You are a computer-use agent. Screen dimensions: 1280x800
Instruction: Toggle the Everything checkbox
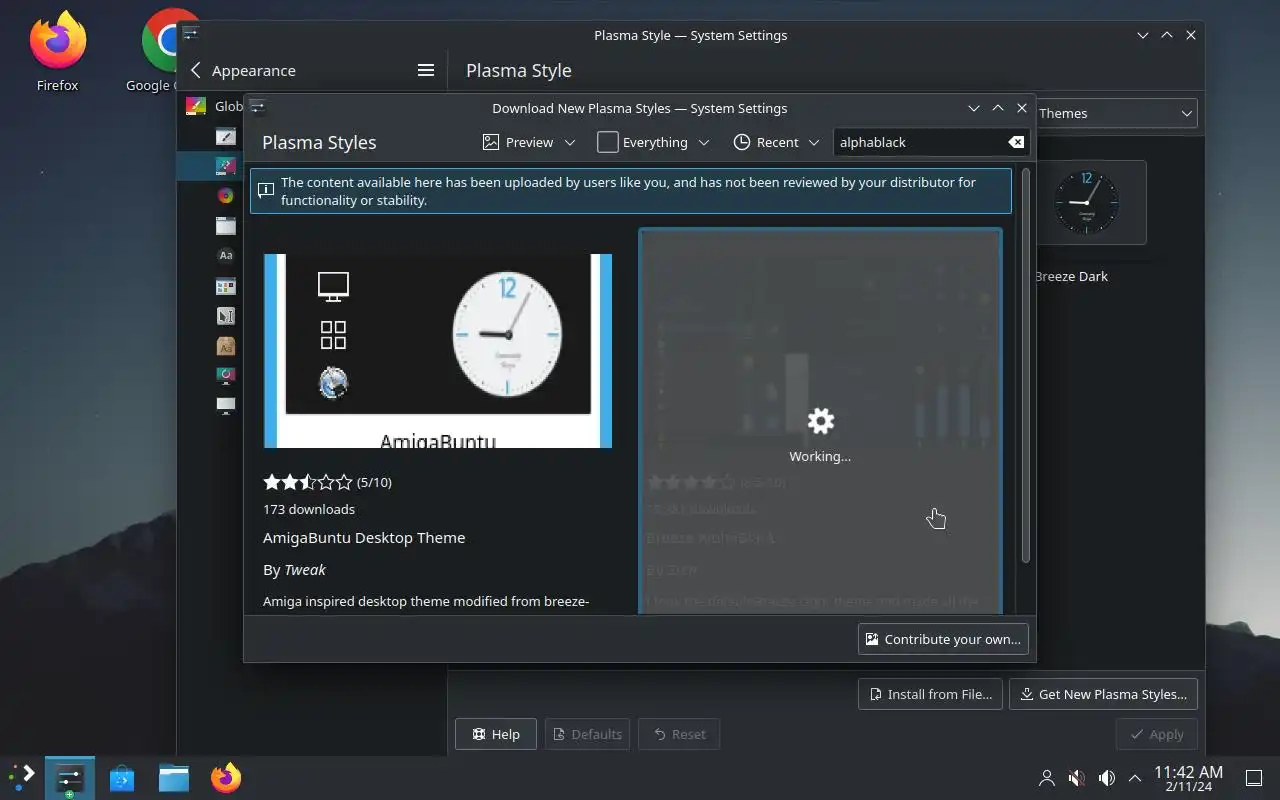[x=607, y=142]
